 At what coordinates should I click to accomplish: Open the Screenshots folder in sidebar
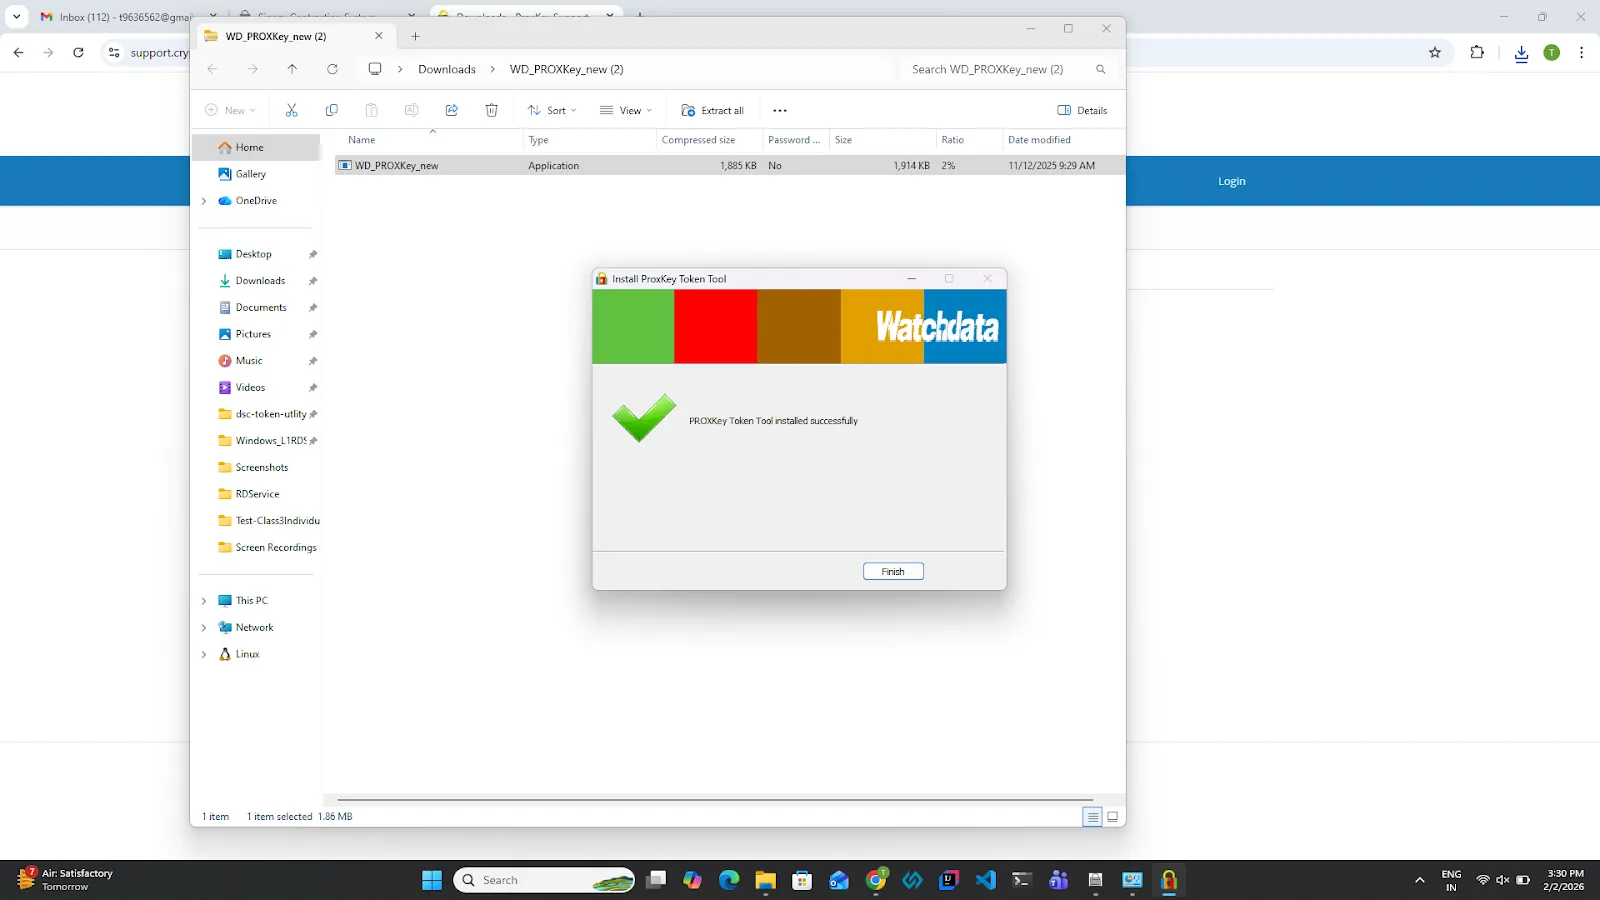261,467
